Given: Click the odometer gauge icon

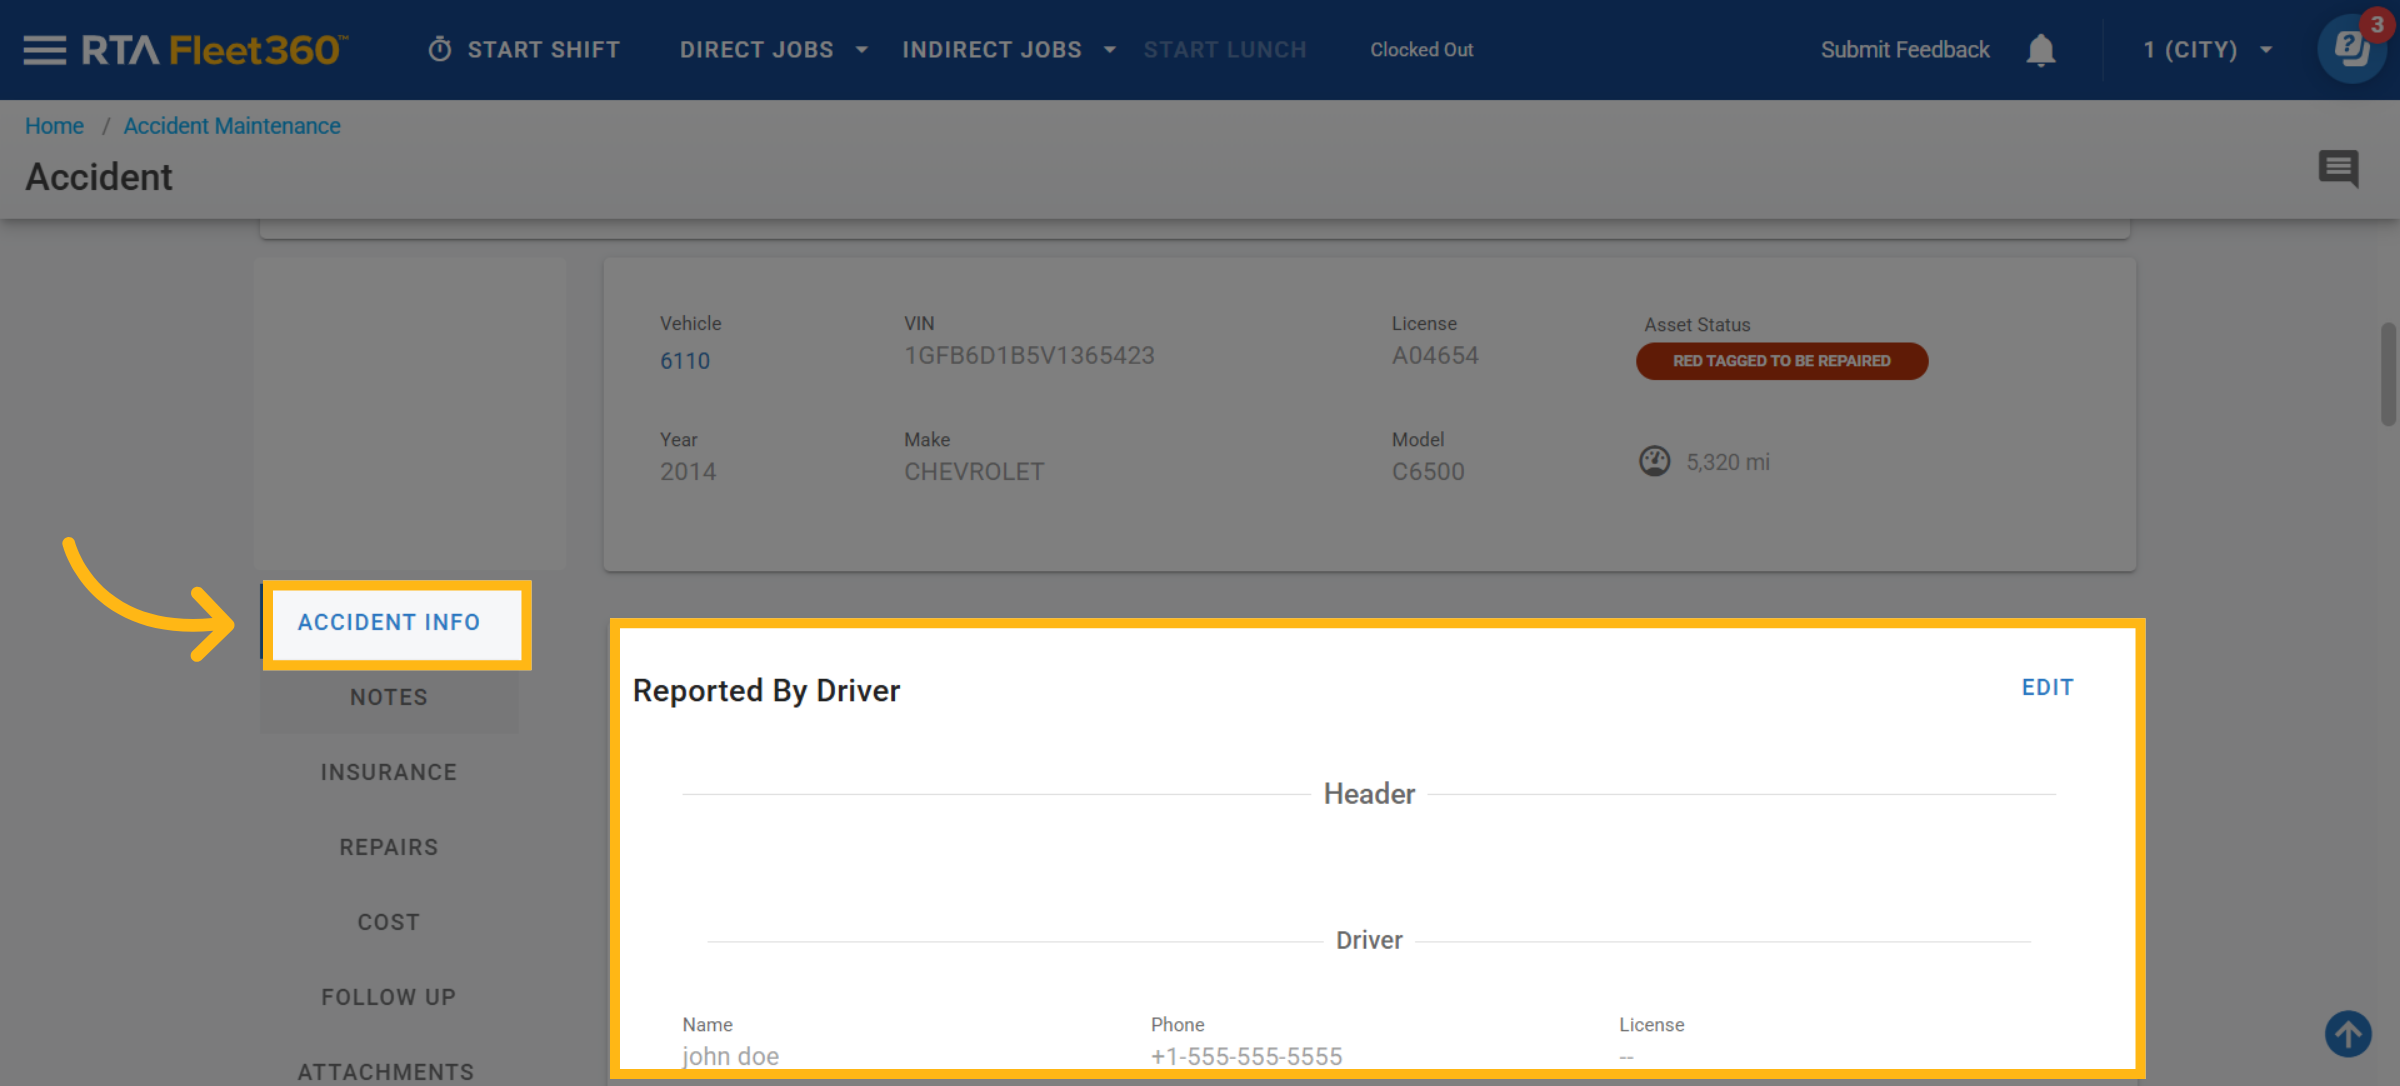Looking at the screenshot, I should 1654,461.
